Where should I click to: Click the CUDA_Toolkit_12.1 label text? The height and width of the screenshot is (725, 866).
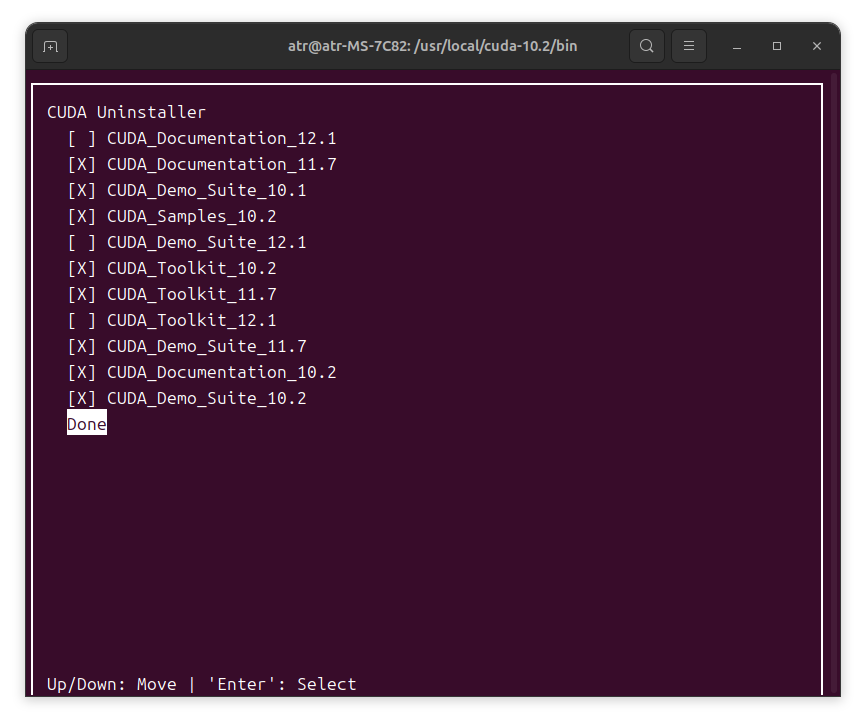pyautogui.click(x=192, y=320)
